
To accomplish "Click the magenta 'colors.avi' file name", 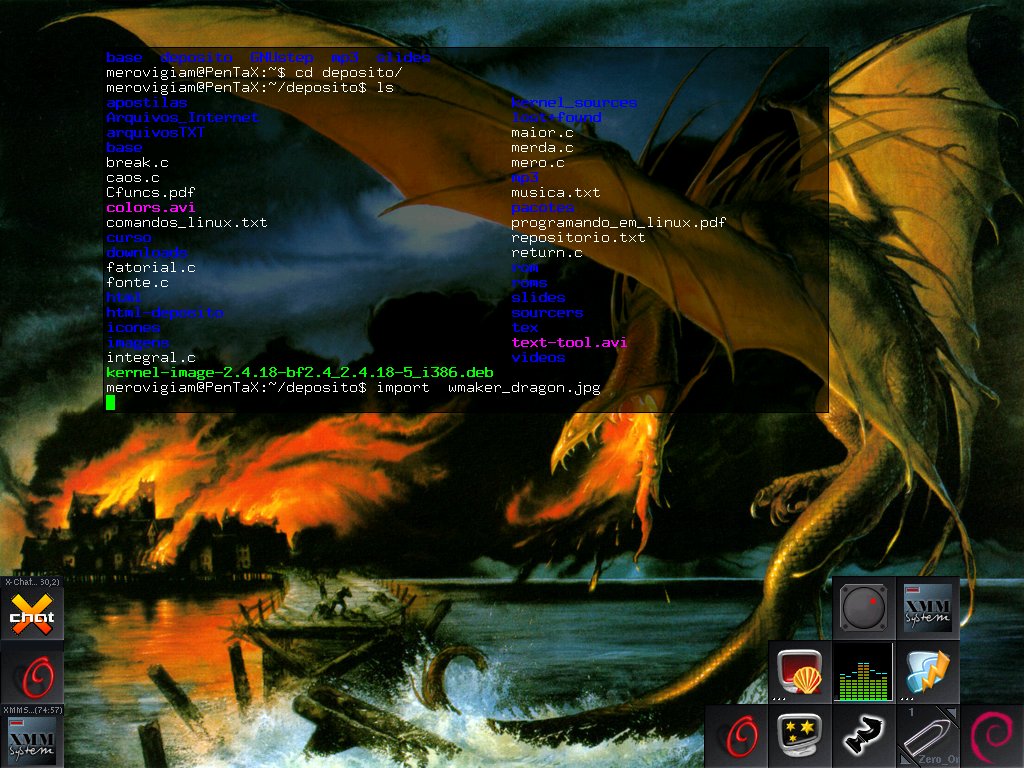I will (x=151, y=208).
